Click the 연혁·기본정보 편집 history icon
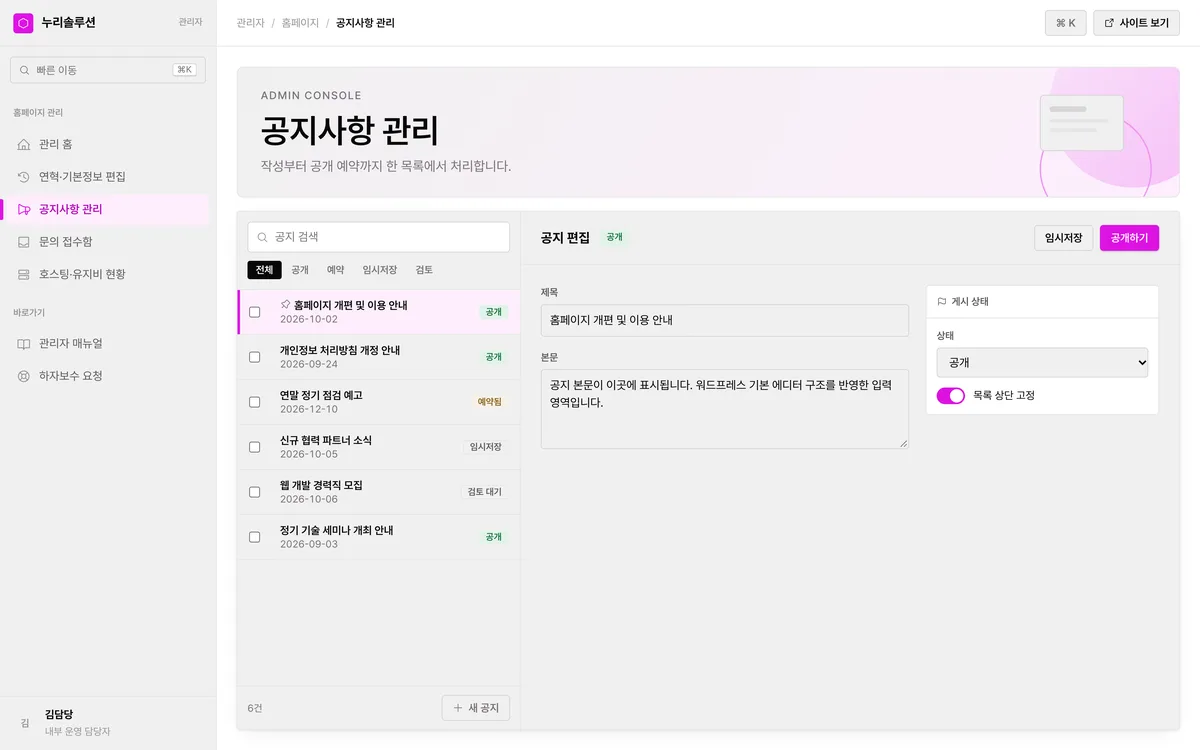This screenshot has height=750, width=1200. [x=24, y=177]
